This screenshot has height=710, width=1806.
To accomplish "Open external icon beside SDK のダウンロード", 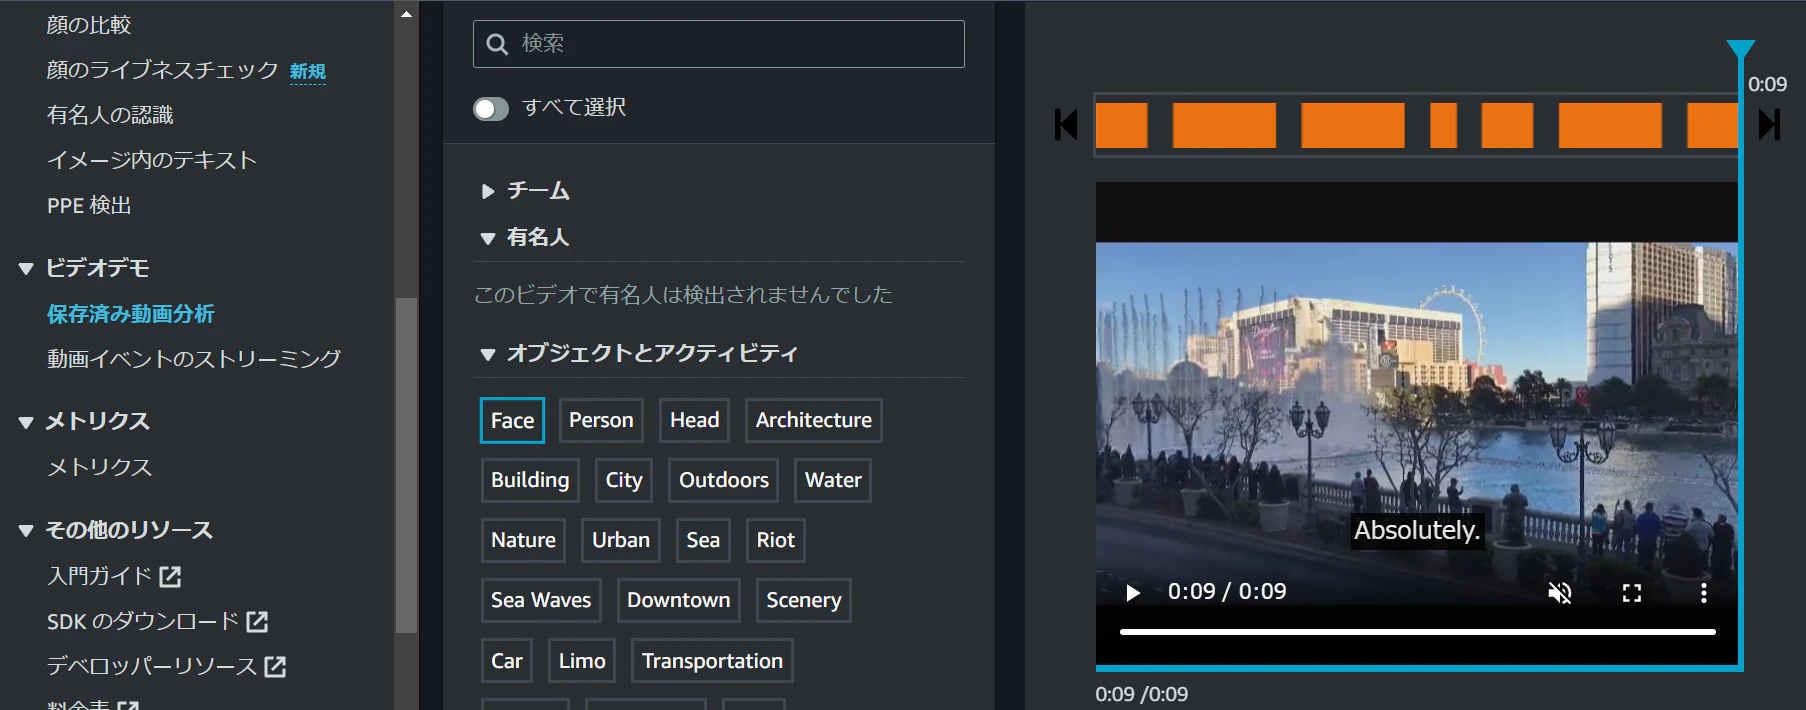I will 257,621.
